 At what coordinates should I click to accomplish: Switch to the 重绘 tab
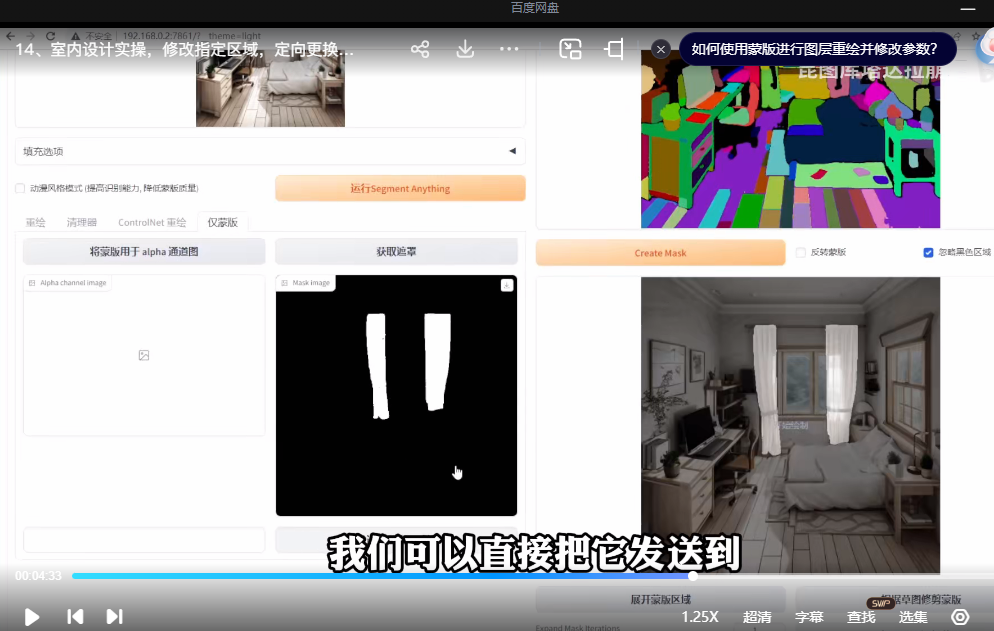pos(36,222)
